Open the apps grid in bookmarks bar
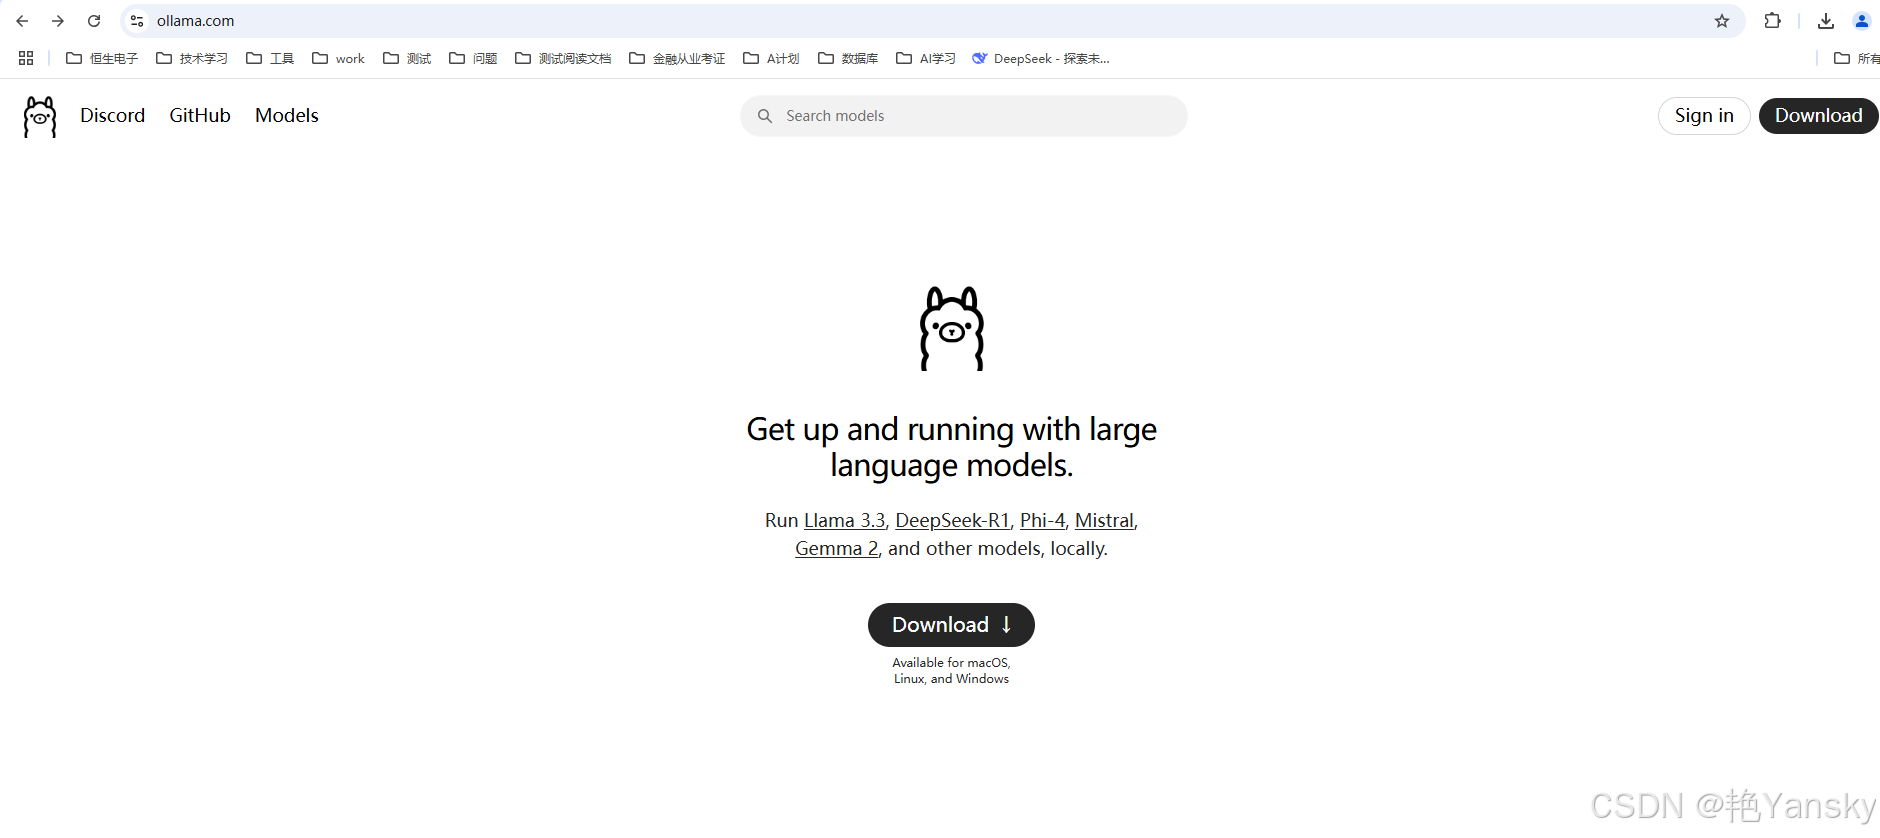The image size is (1880, 838). click(26, 58)
